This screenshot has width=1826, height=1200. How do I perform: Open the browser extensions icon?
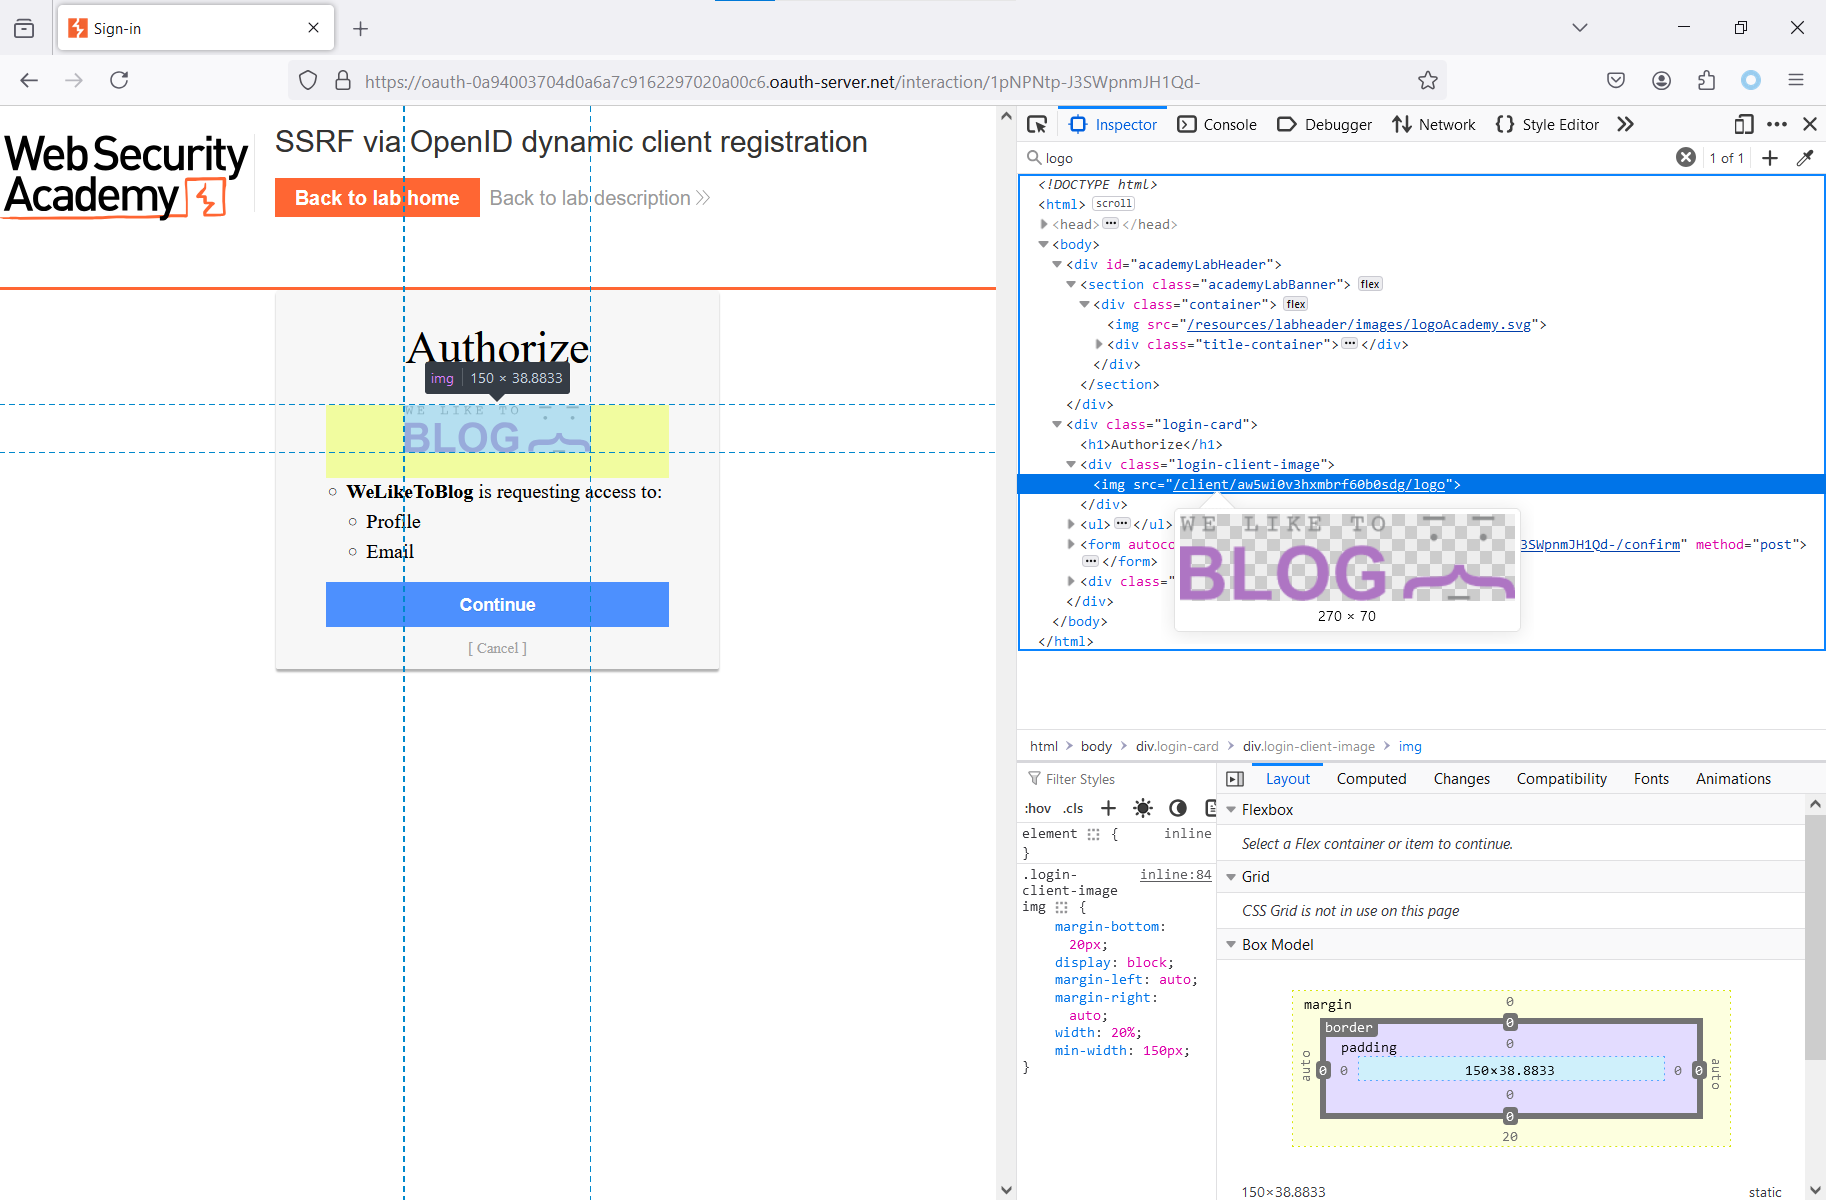1706,81
